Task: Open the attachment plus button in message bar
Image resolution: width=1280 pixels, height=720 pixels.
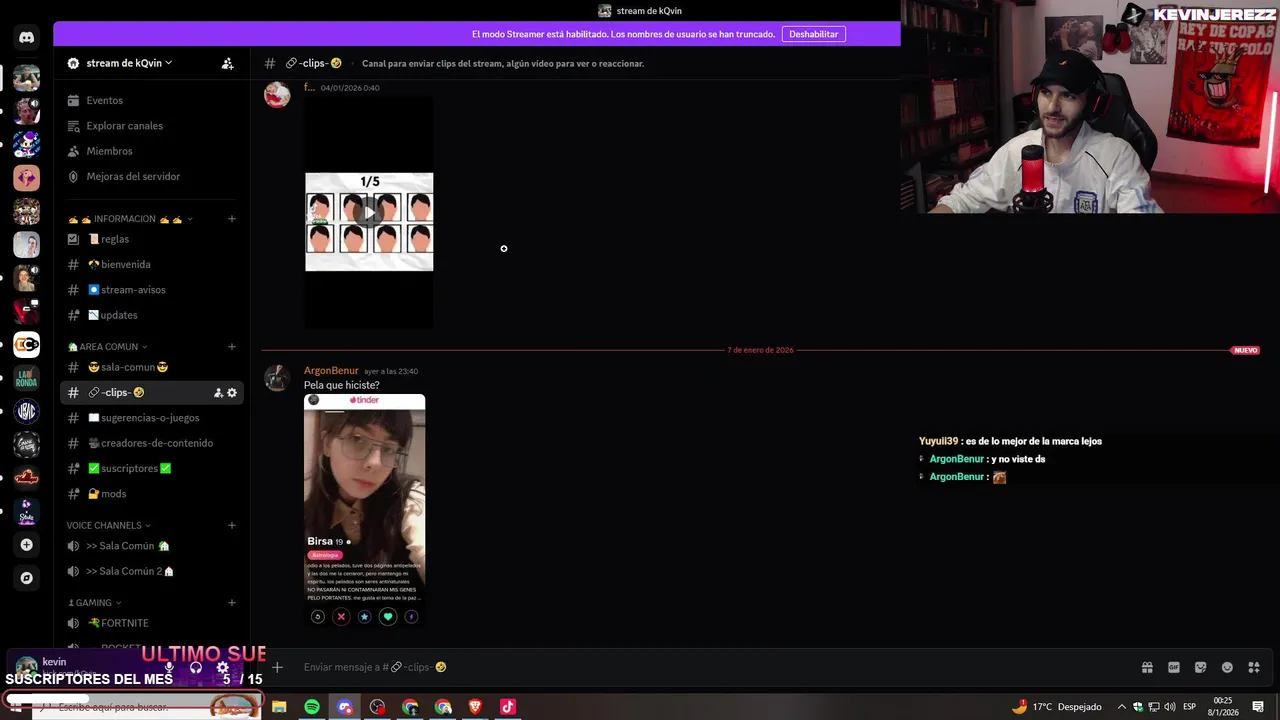Action: (x=278, y=667)
